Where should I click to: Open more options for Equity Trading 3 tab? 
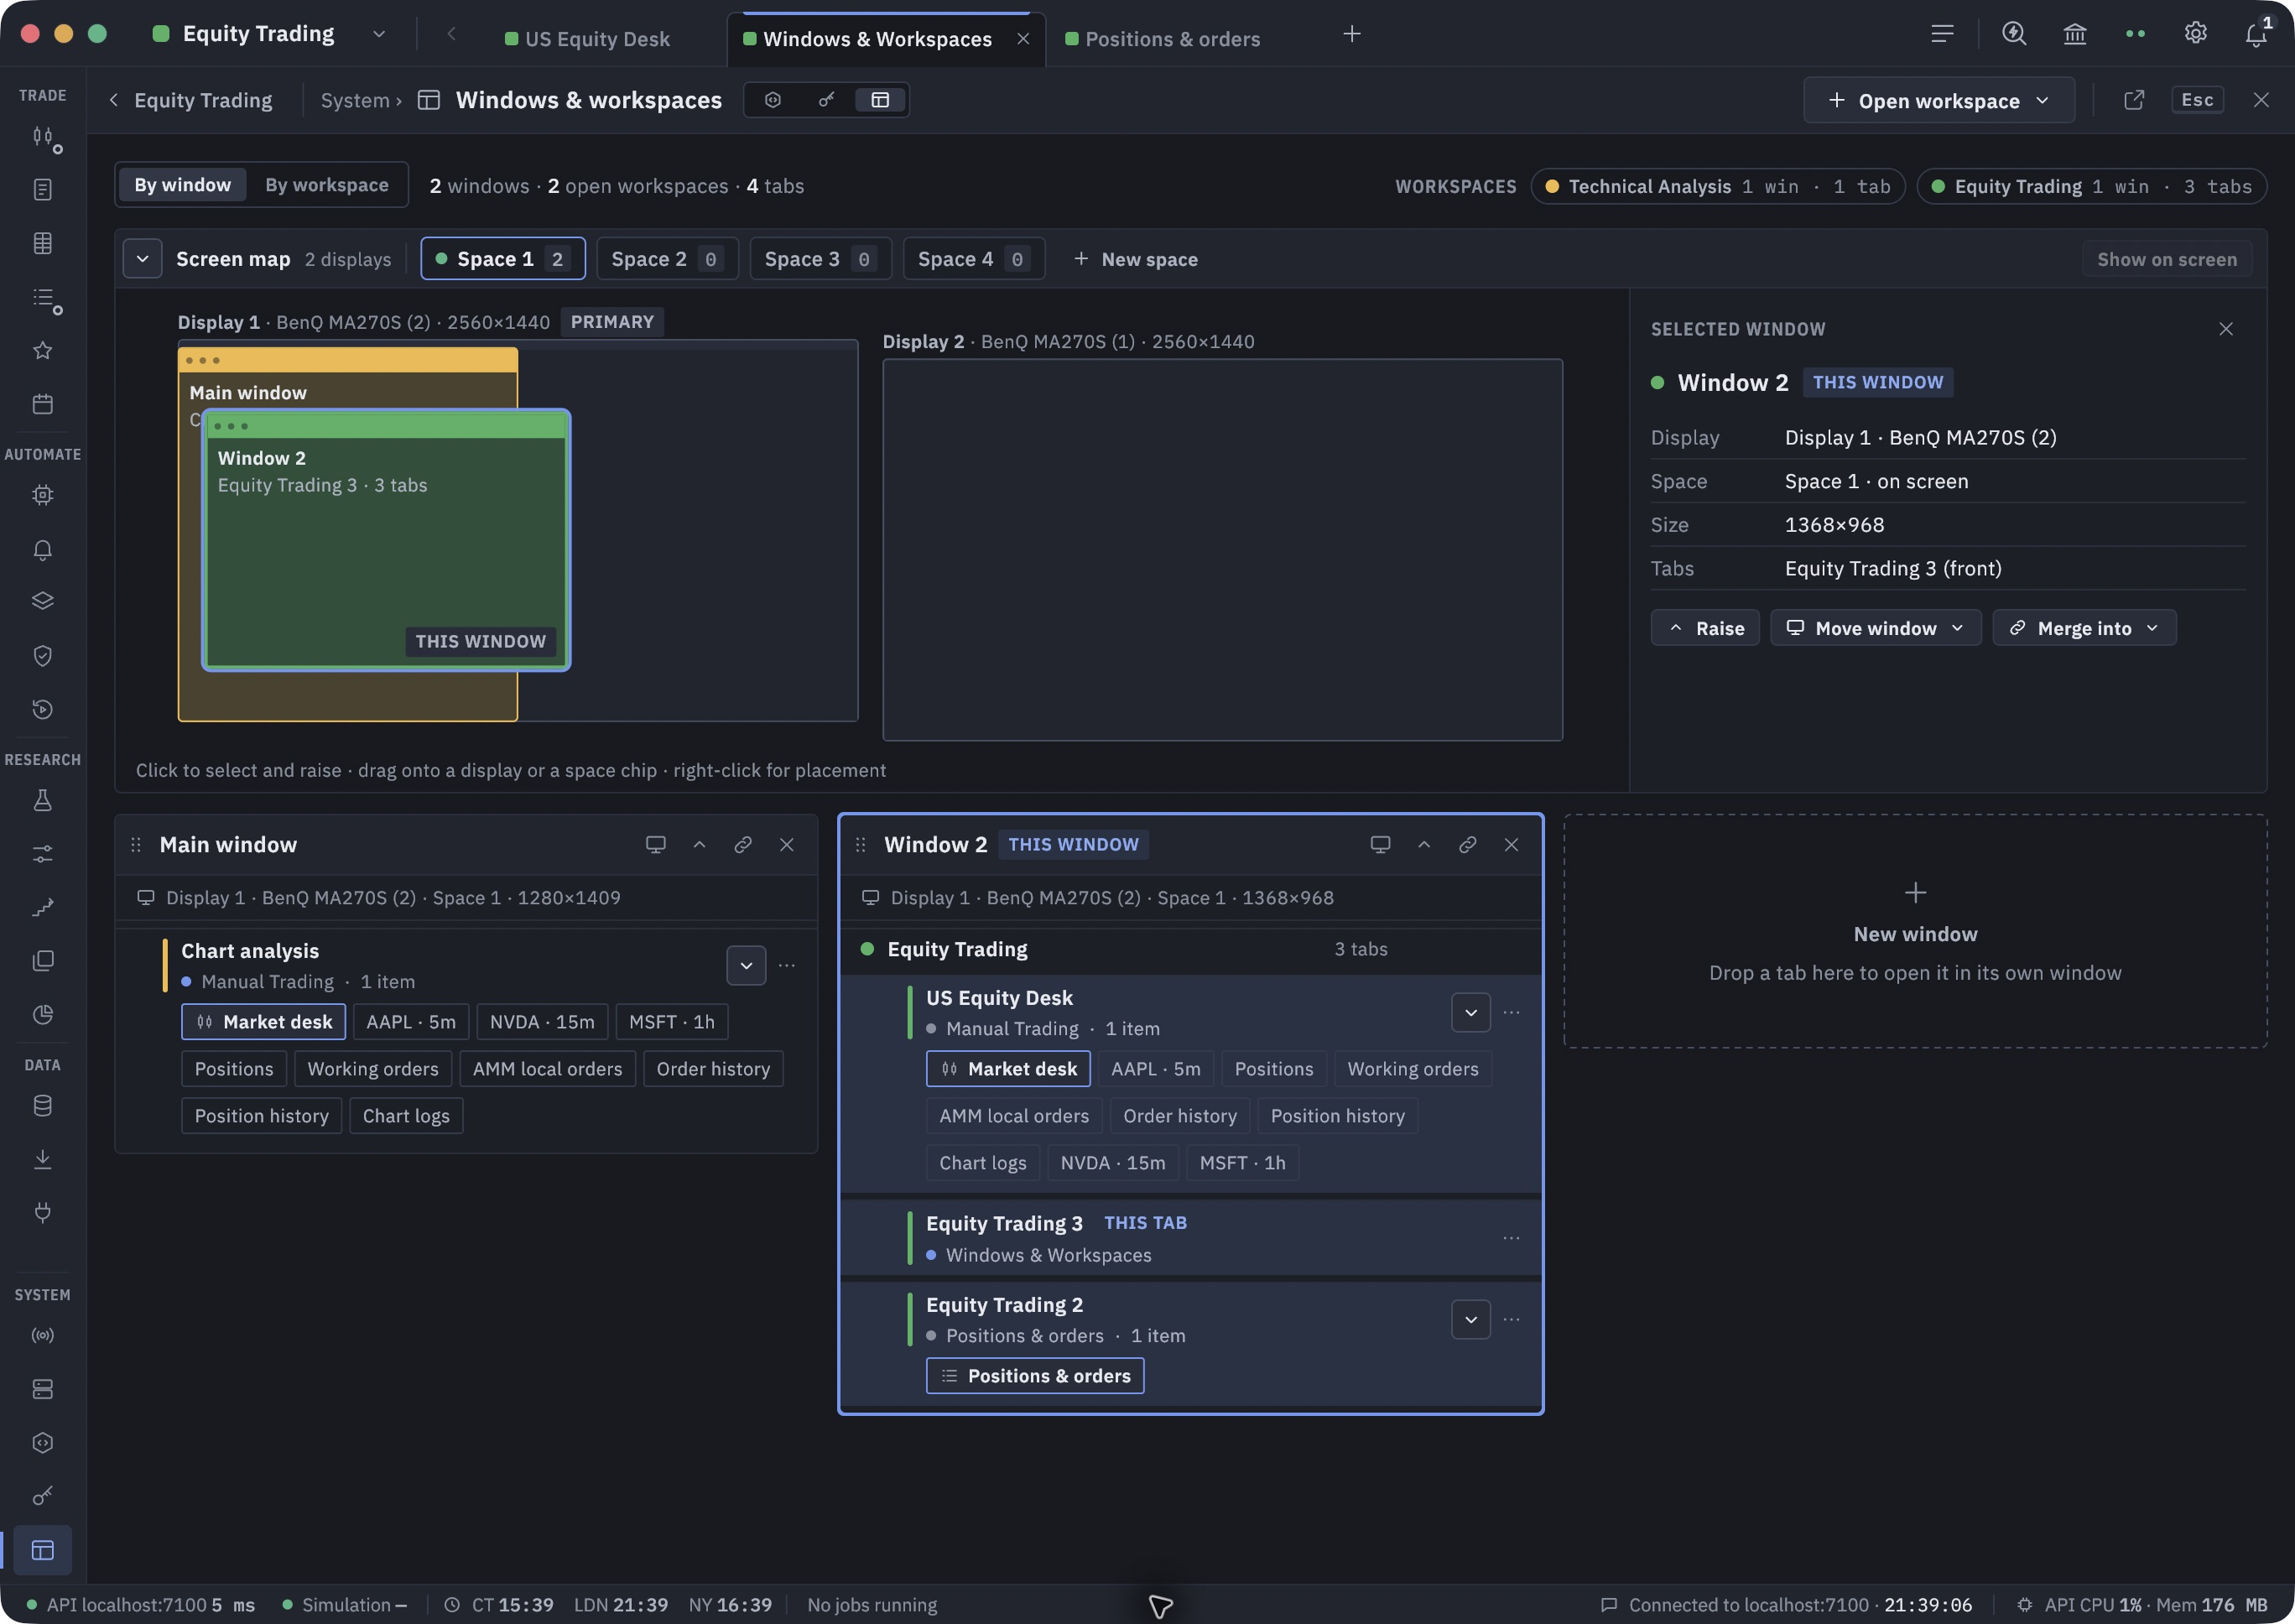[x=1511, y=1238]
